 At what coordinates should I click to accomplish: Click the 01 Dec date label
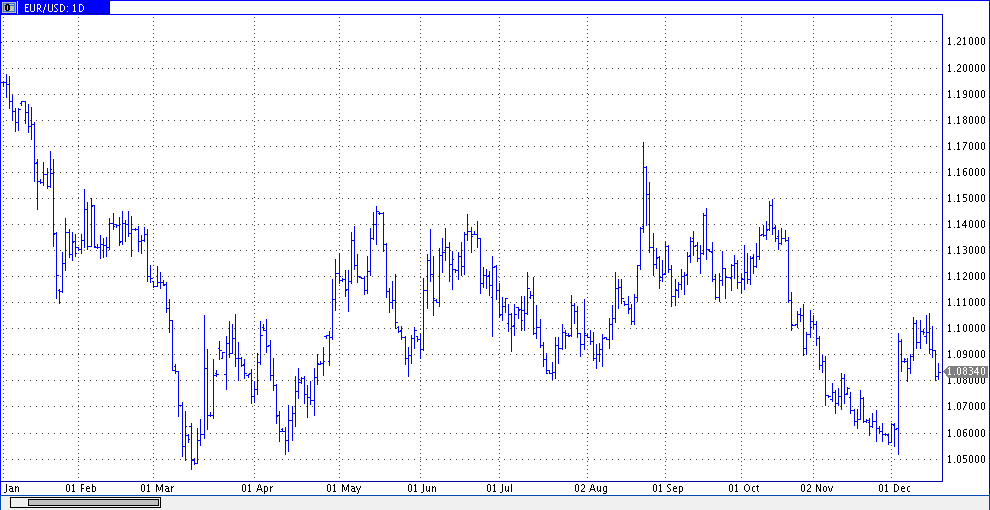click(x=893, y=489)
